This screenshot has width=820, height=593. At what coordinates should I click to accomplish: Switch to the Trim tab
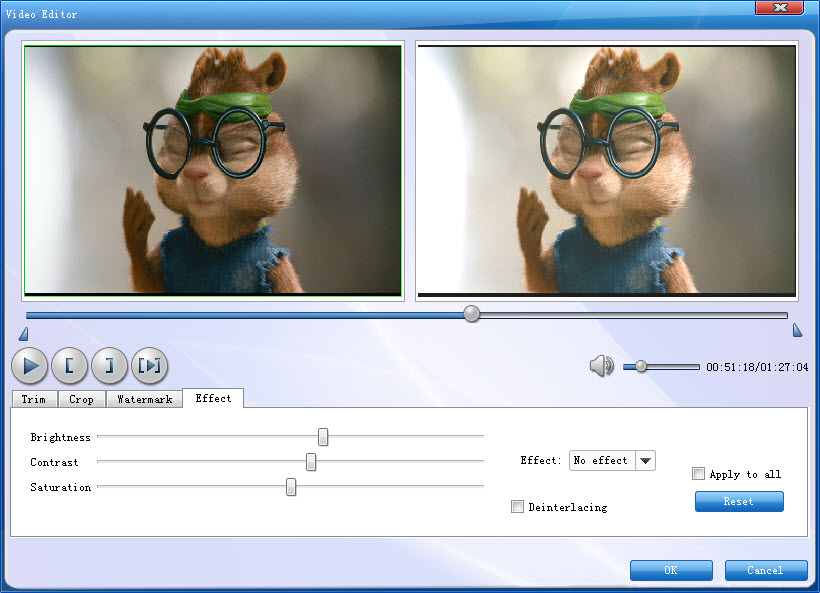(34, 399)
